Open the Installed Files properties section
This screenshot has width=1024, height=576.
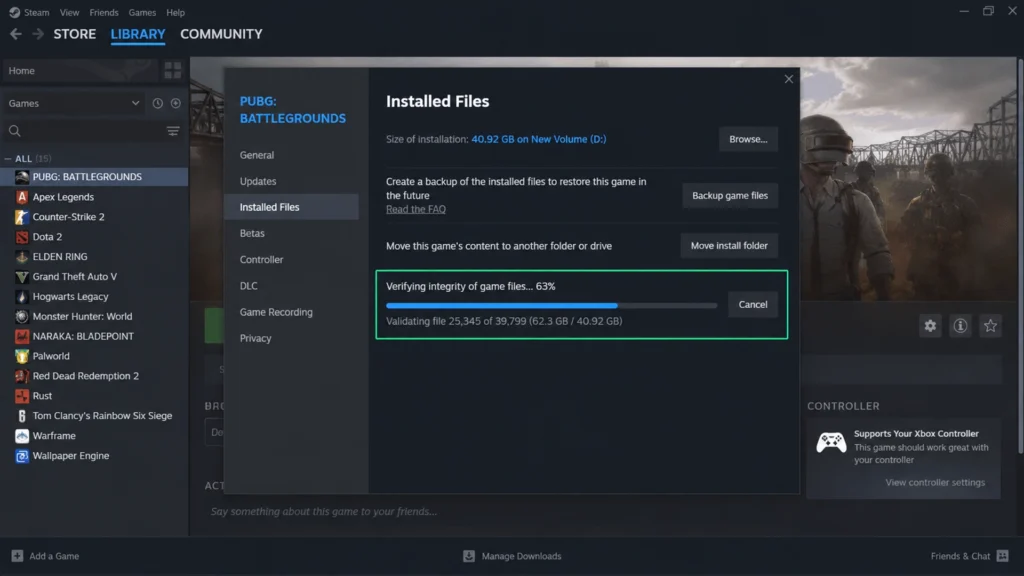291,207
